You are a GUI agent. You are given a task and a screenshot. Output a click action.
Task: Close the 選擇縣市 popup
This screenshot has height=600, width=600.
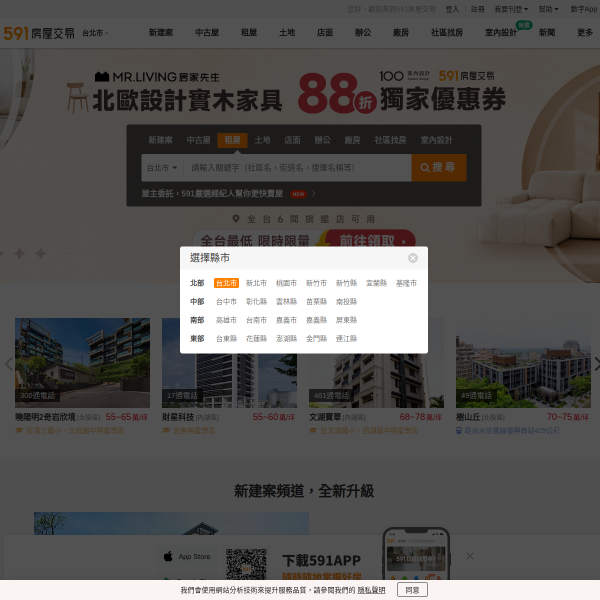pyautogui.click(x=412, y=258)
